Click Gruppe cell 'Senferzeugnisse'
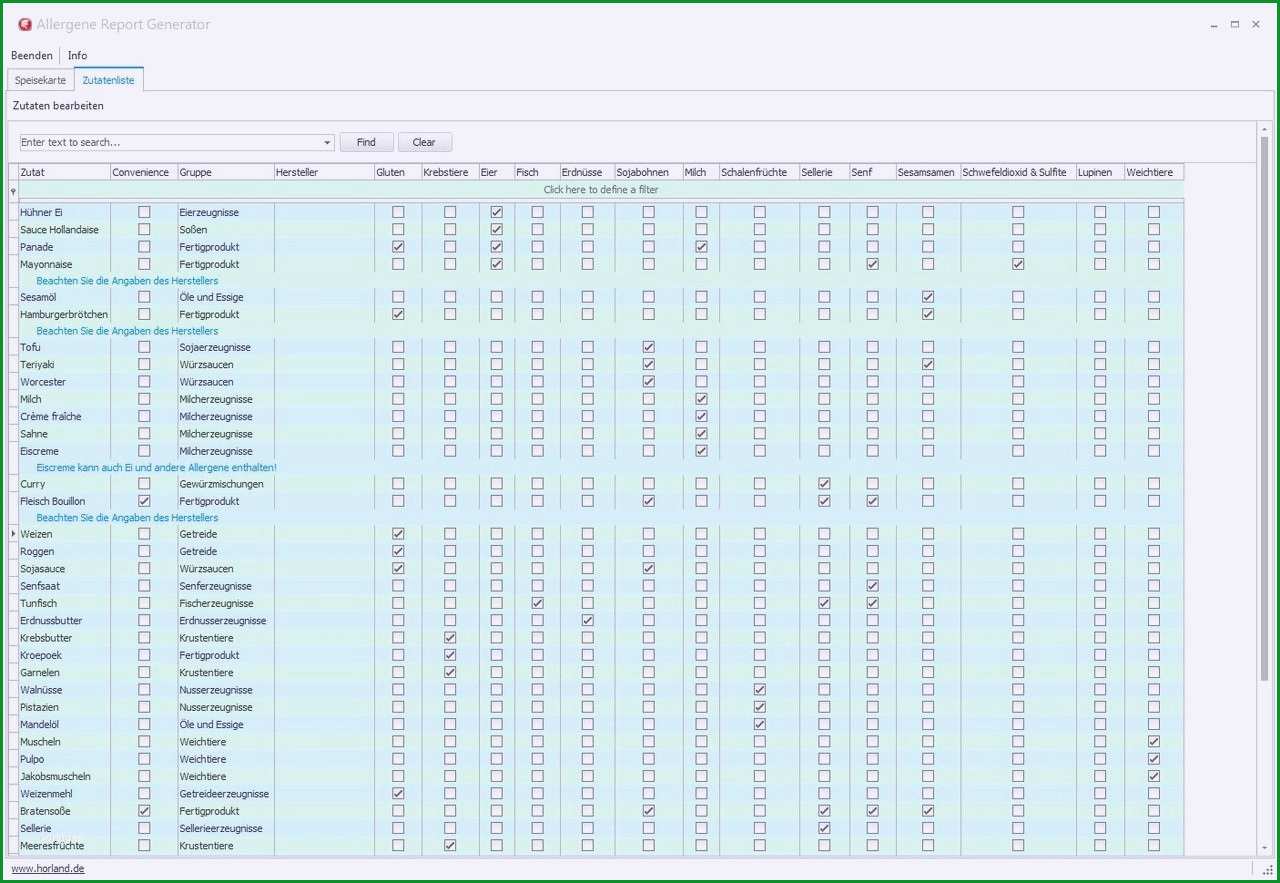This screenshot has height=883, width=1280. click(x=225, y=586)
